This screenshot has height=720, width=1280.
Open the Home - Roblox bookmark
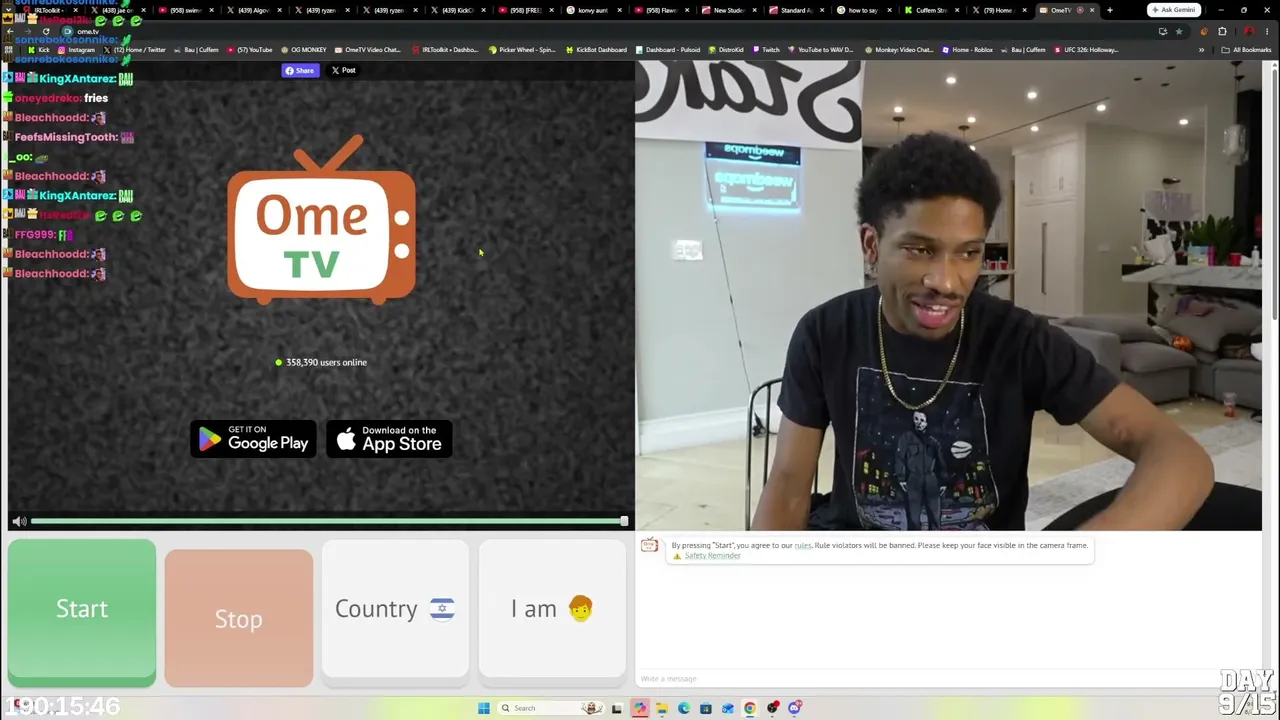coord(967,50)
